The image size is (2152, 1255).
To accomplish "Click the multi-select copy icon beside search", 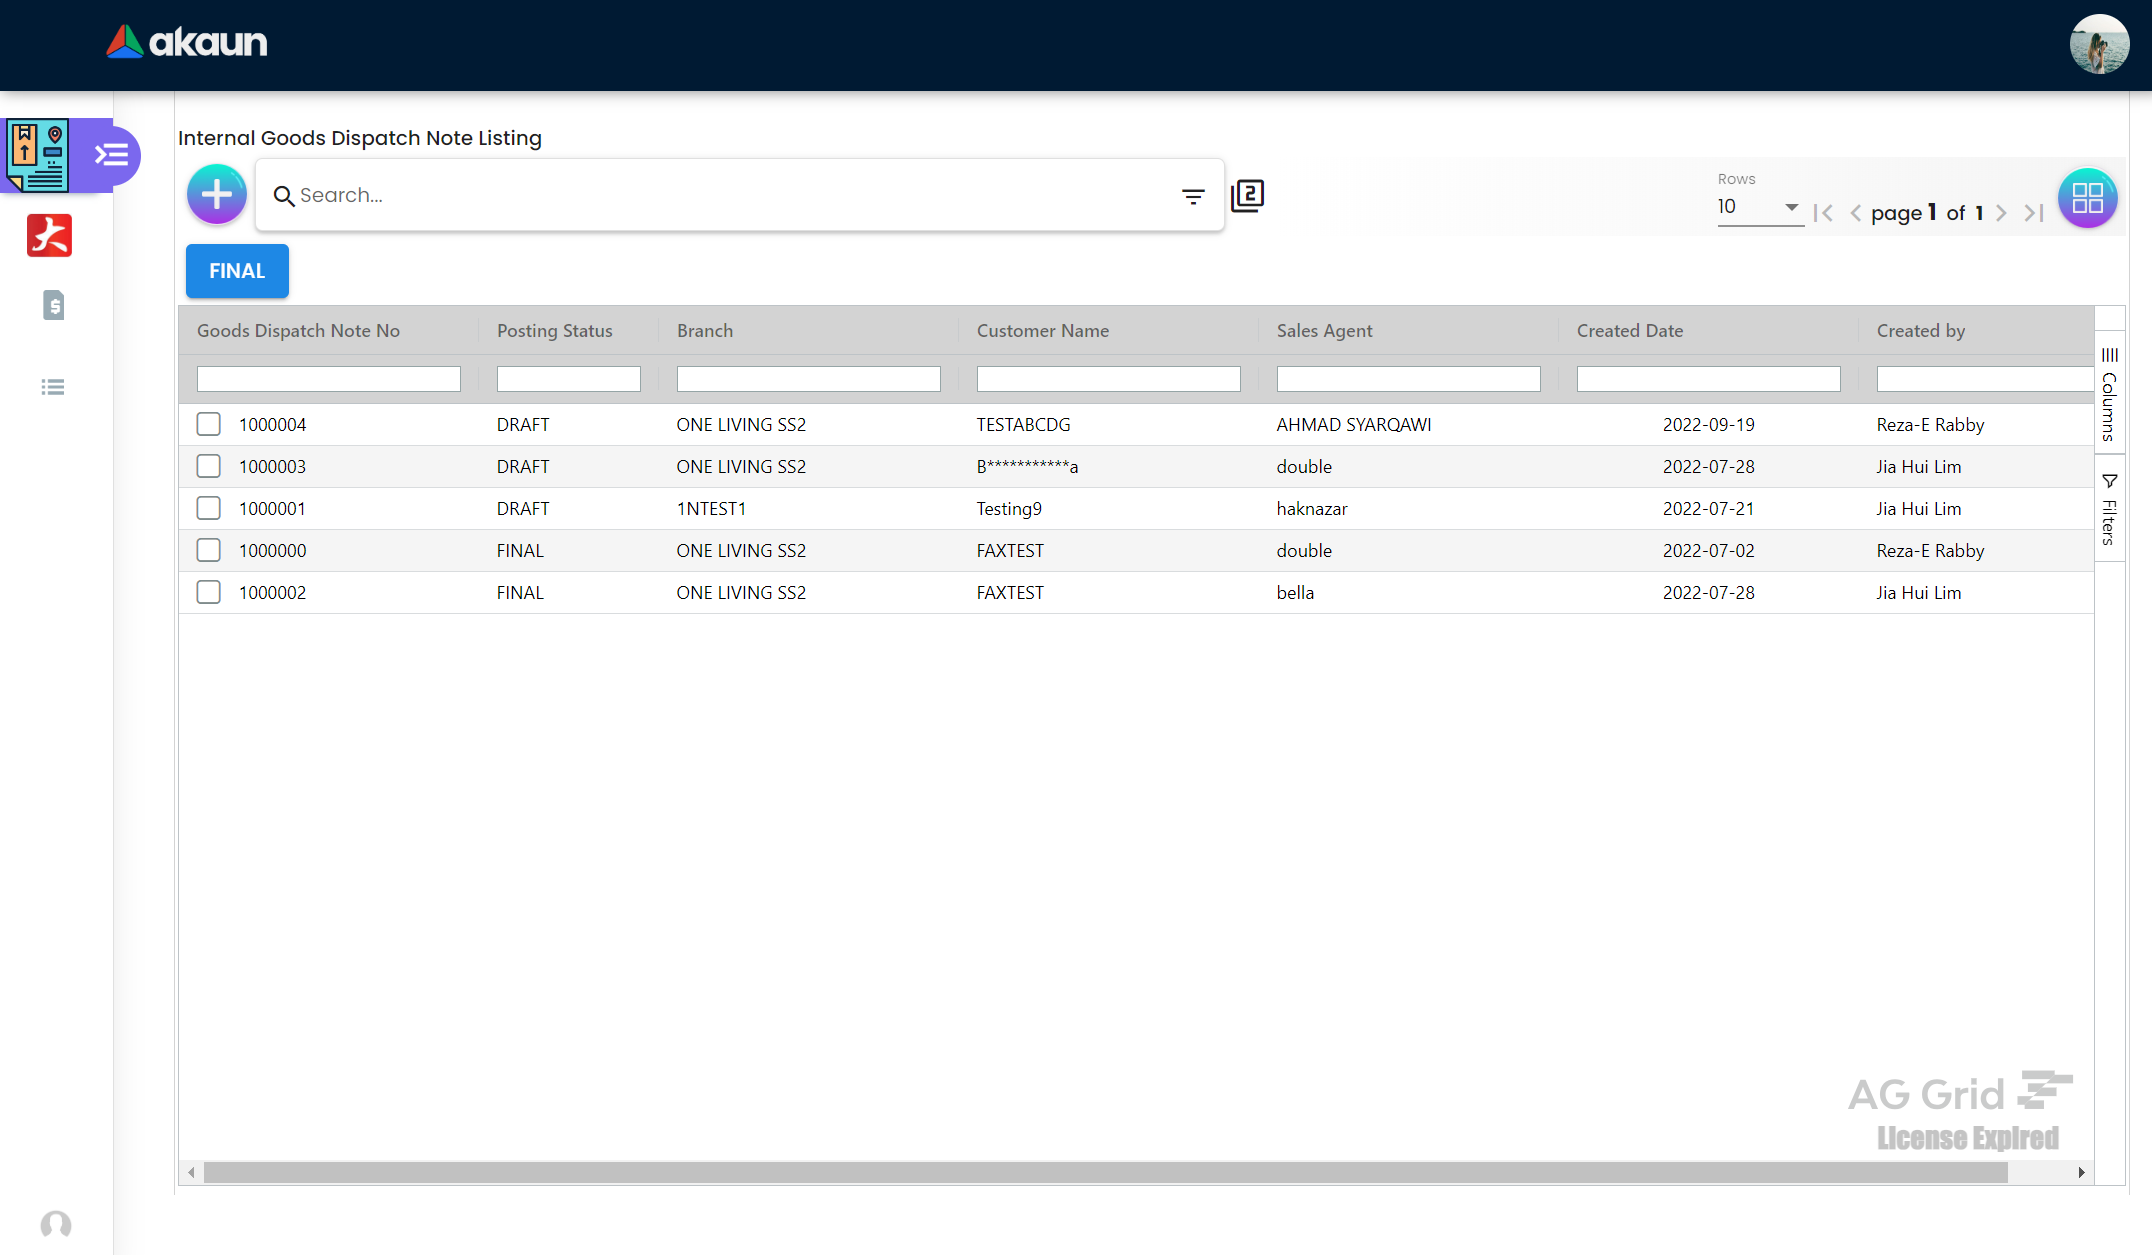I will [x=1247, y=195].
